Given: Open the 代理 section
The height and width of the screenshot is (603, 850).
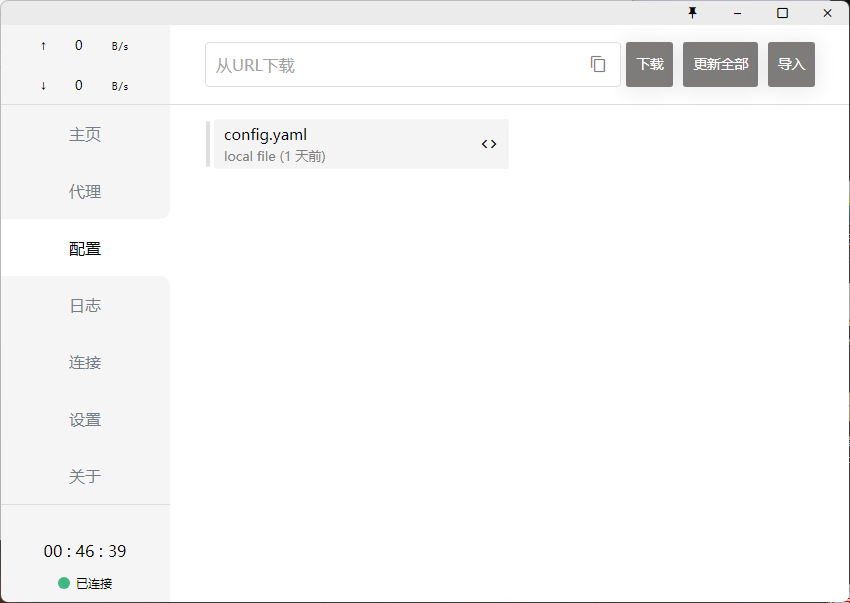Looking at the screenshot, I should [85, 192].
